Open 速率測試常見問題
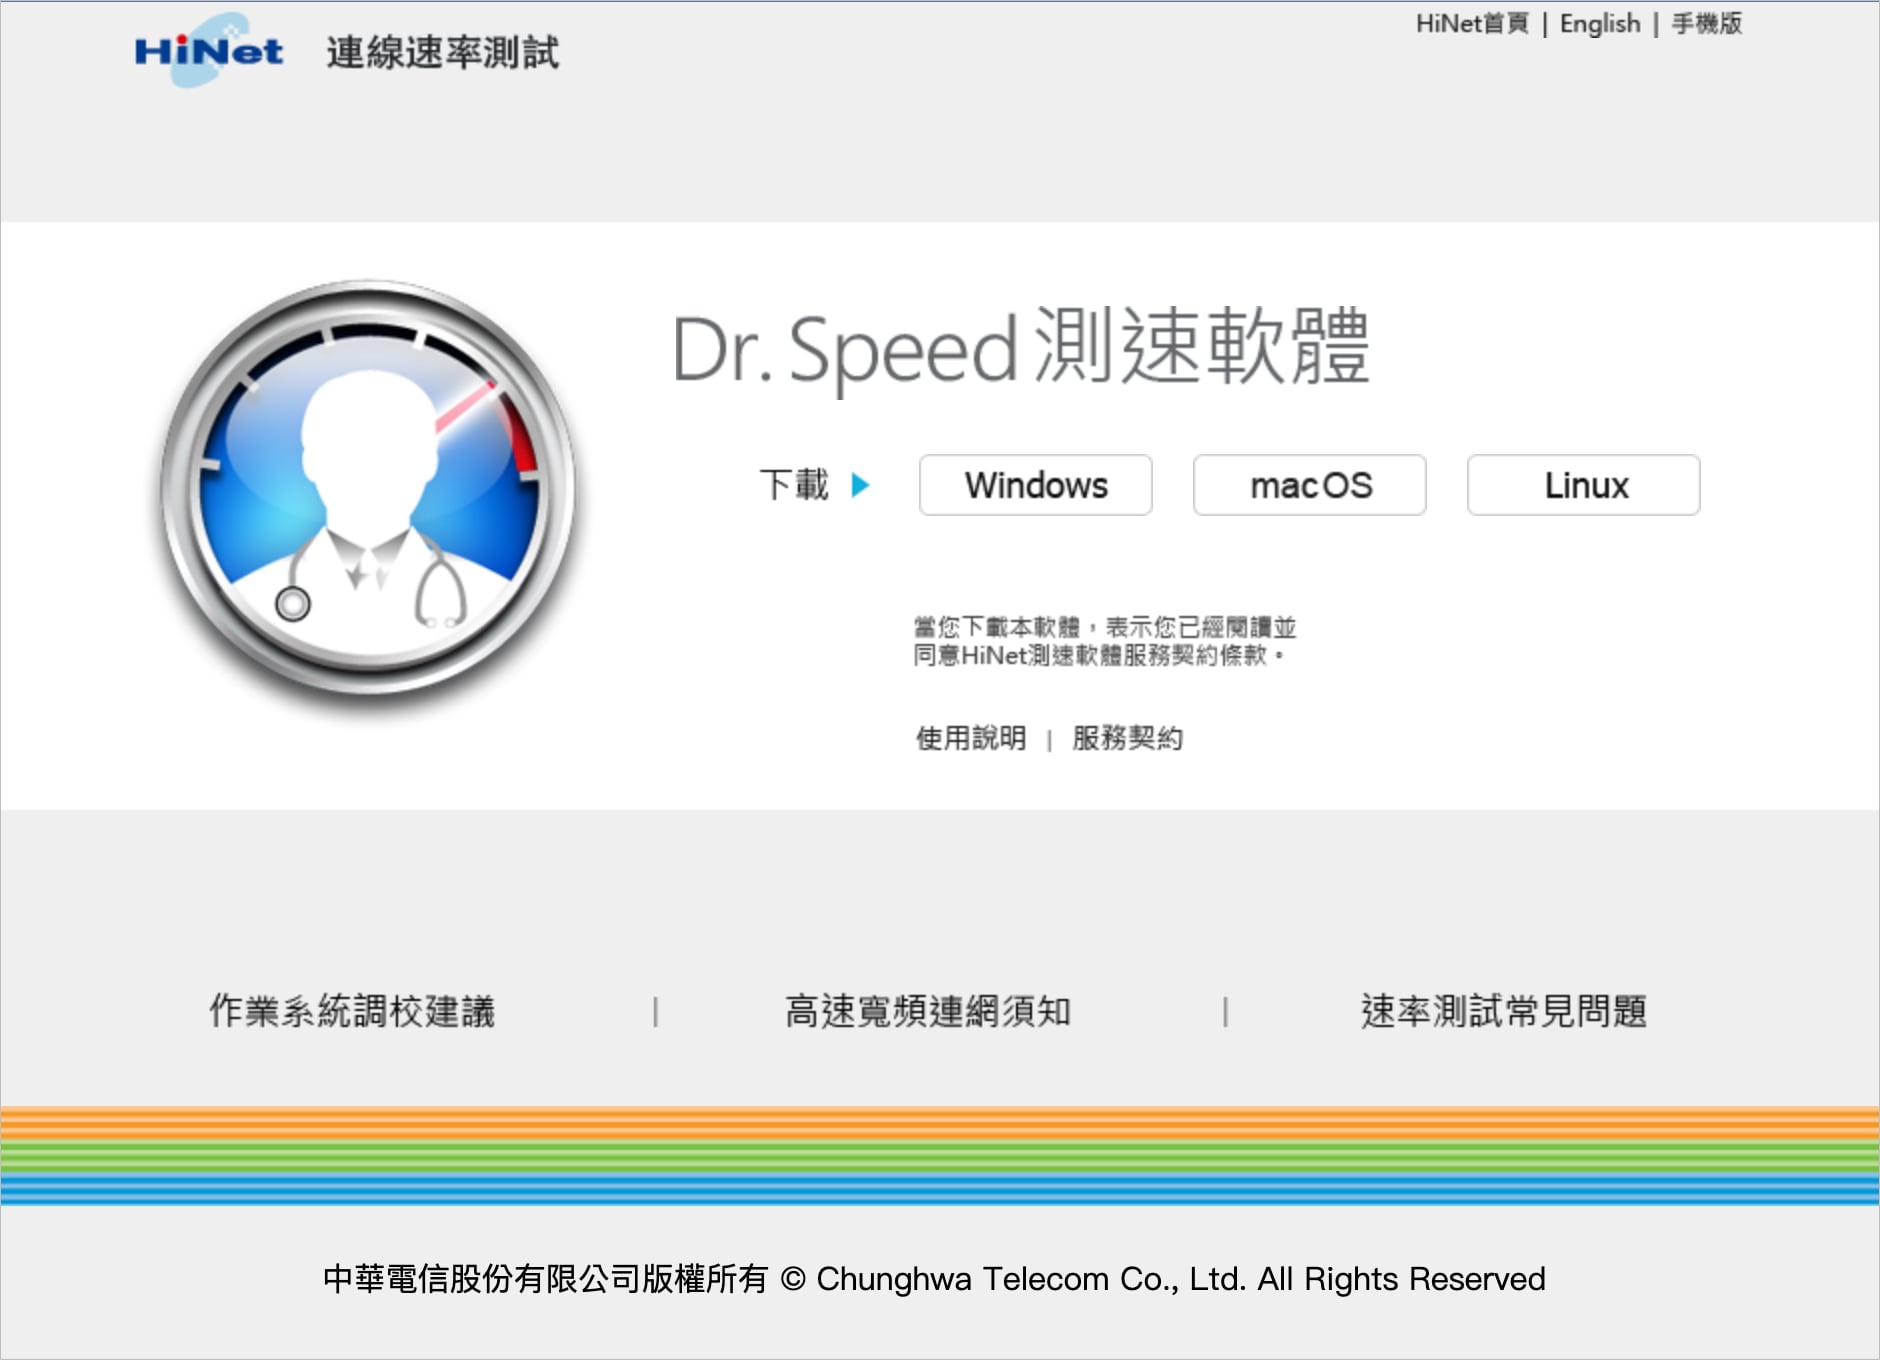1880x1360 pixels. (1504, 1011)
